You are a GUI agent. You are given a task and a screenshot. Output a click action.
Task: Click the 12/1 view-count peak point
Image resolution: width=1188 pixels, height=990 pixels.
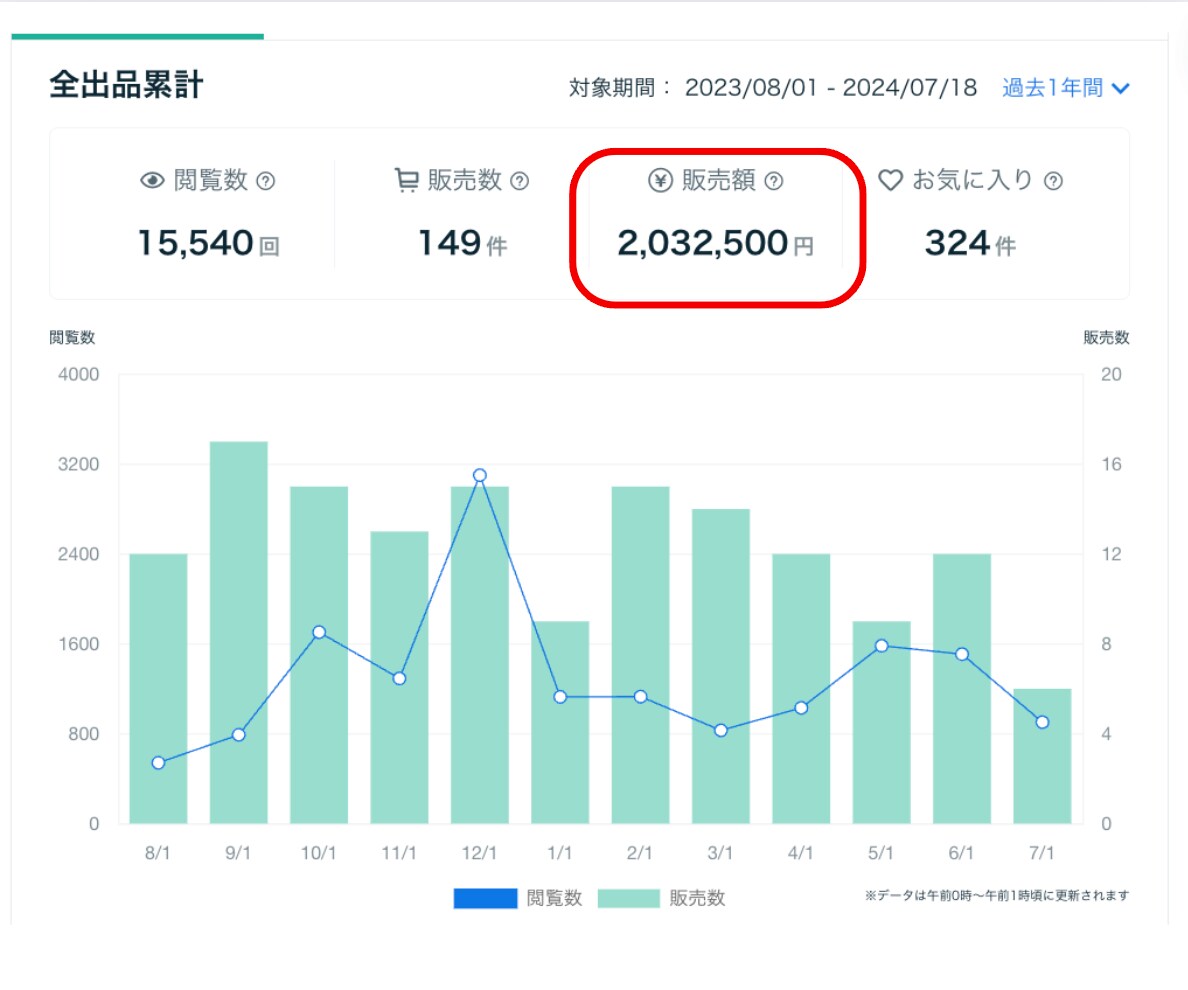(x=480, y=475)
